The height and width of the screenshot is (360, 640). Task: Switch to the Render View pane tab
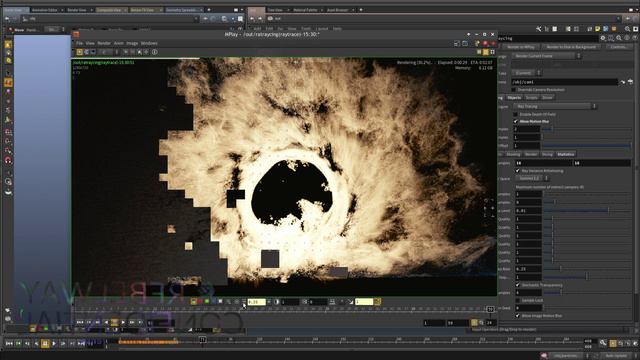[77, 10]
